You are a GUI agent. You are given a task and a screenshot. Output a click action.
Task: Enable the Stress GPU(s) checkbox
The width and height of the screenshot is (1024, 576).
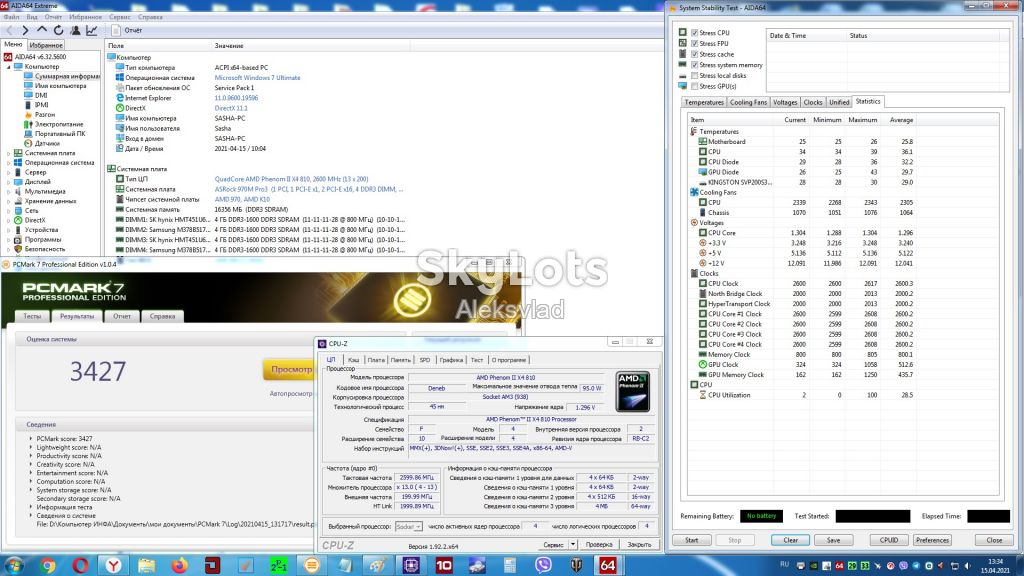(695, 86)
